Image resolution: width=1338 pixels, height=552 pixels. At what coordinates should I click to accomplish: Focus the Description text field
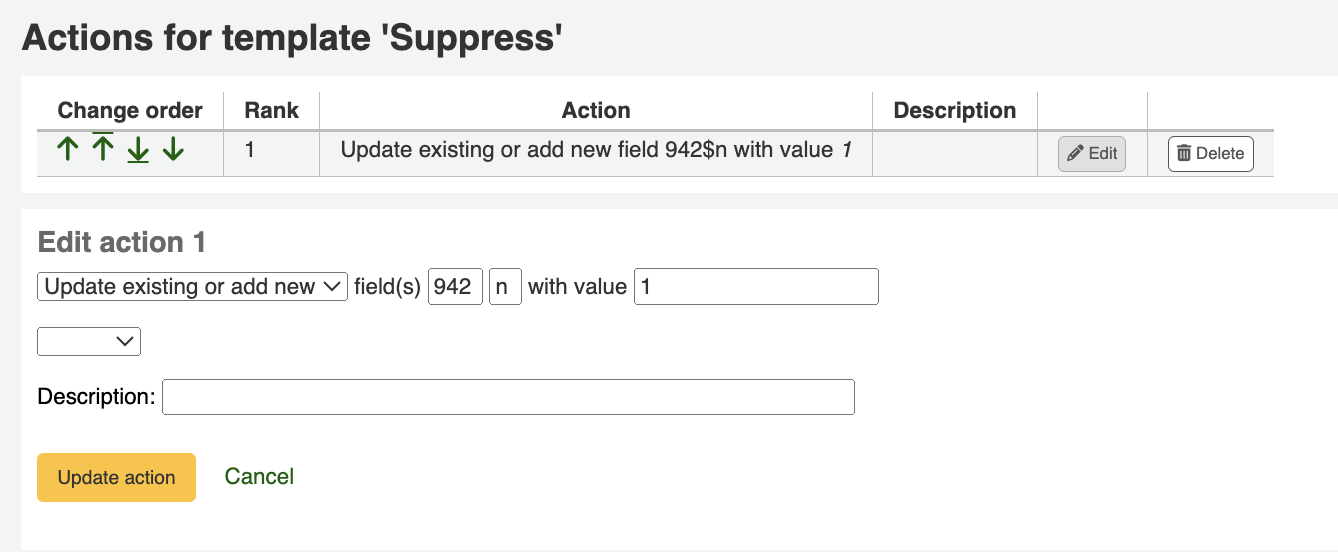pos(508,397)
